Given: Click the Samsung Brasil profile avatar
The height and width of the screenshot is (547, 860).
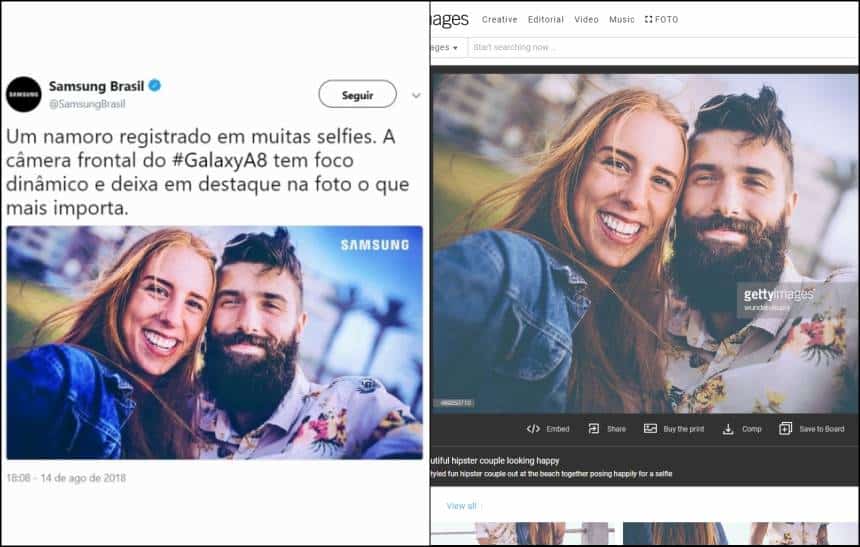Looking at the screenshot, I should click(x=24, y=94).
